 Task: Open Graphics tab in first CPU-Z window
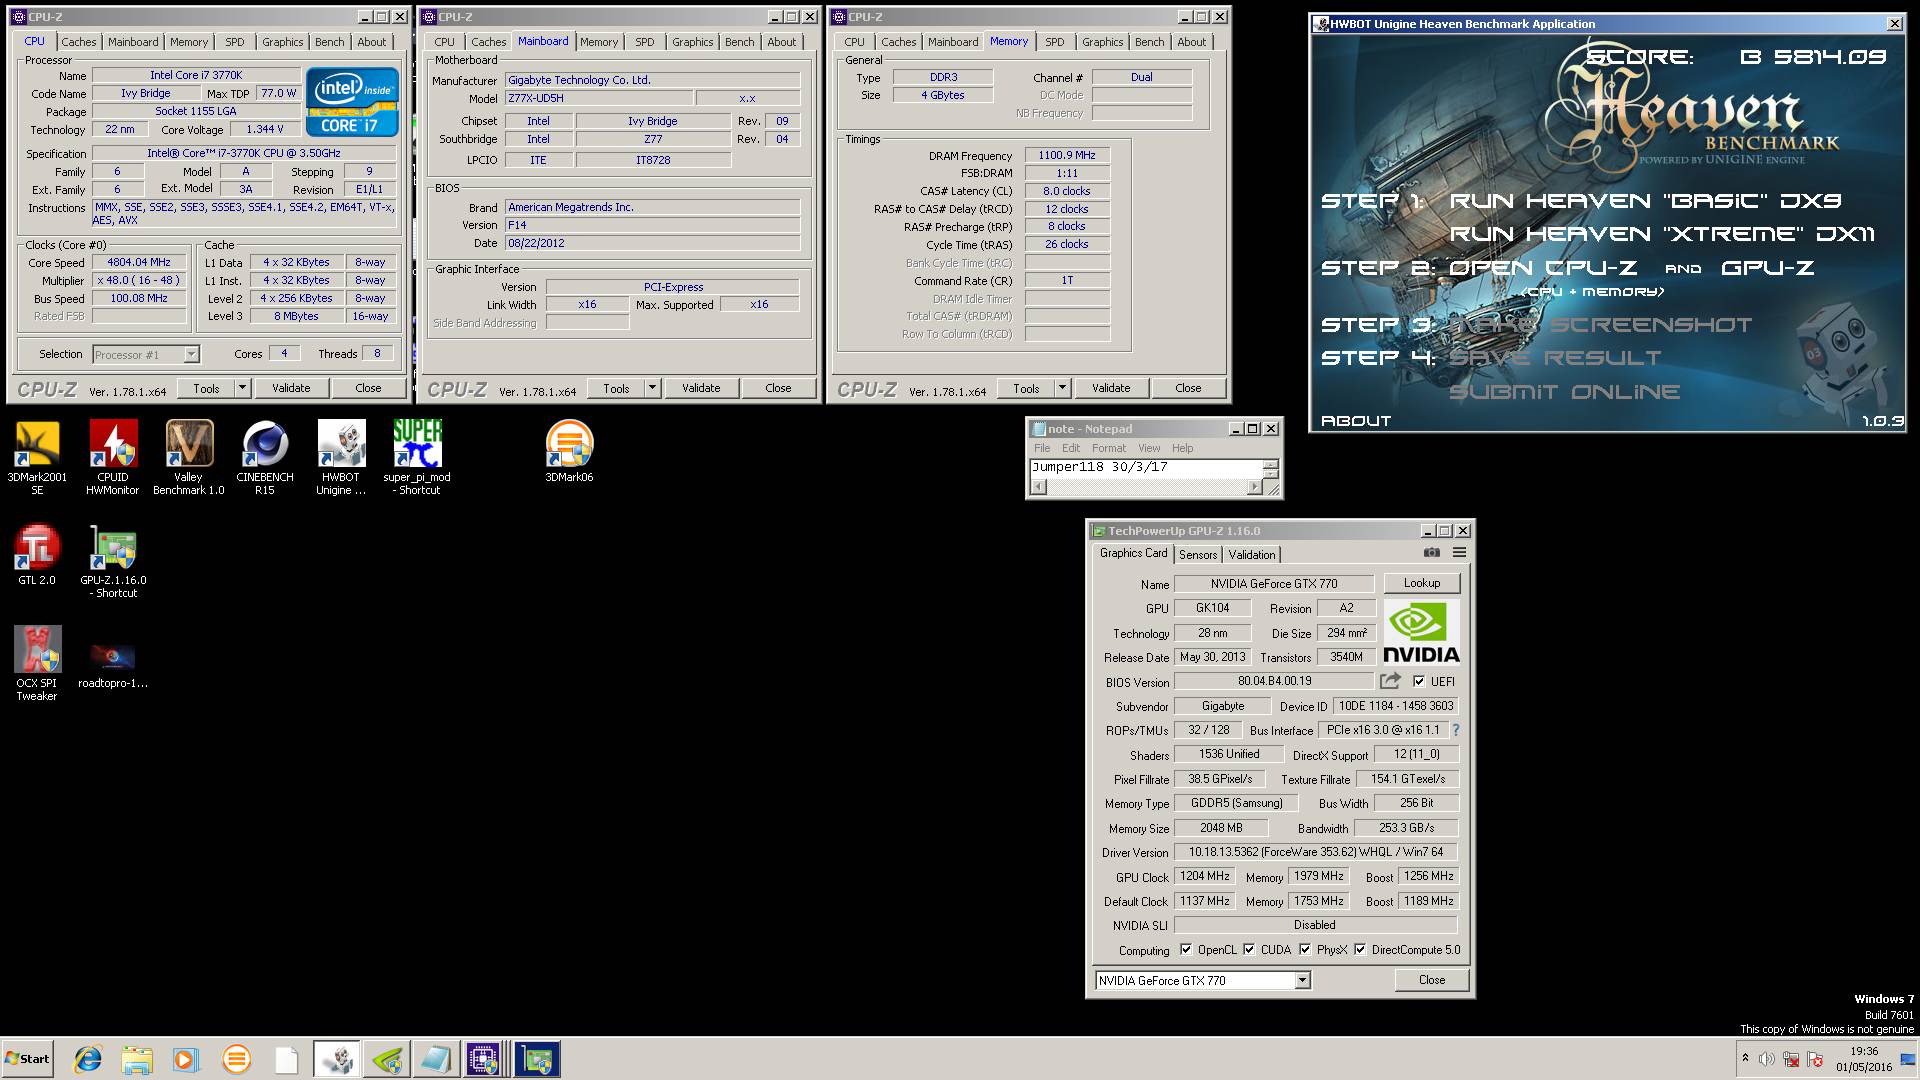pos(283,42)
